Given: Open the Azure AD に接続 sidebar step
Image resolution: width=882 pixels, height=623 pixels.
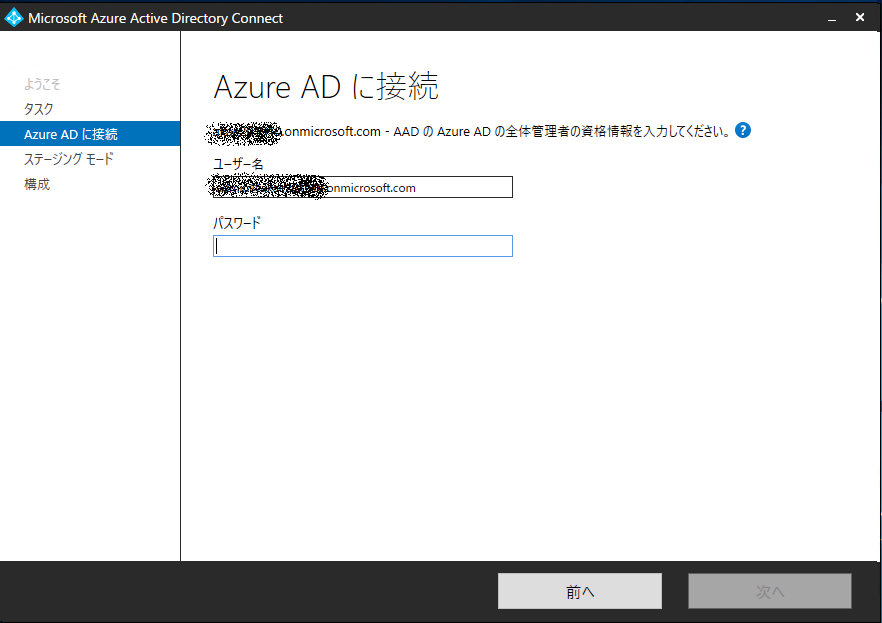Looking at the screenshot, I should tap(90, 134).
